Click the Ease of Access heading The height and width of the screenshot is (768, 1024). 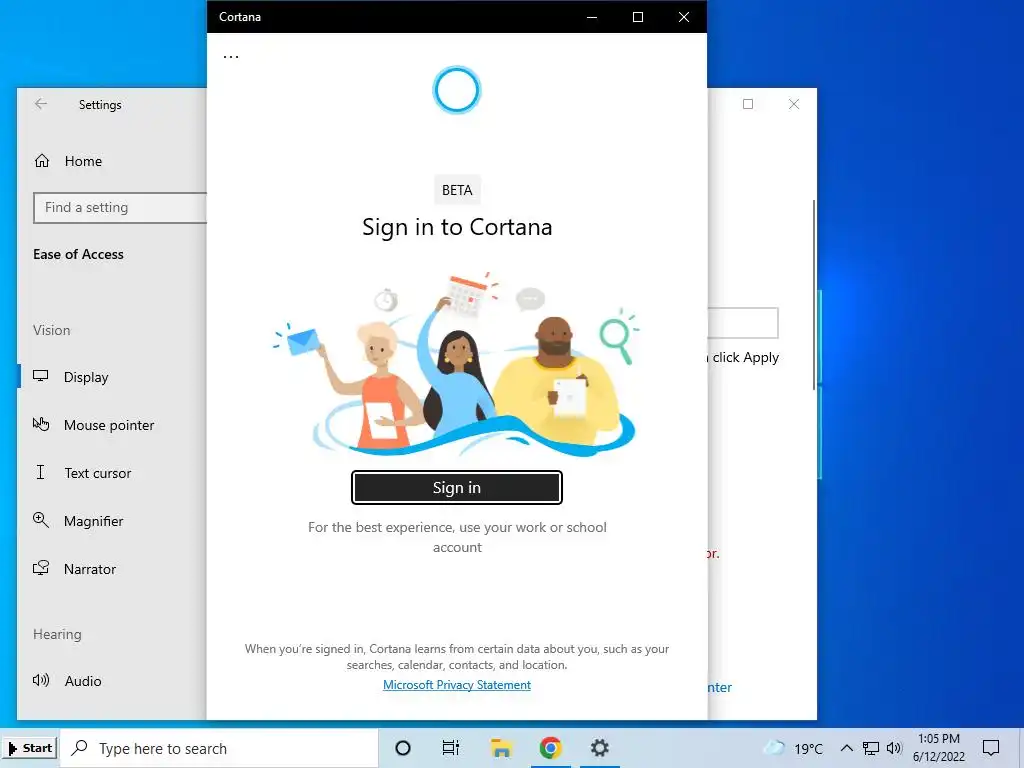[x=78, y=254]
